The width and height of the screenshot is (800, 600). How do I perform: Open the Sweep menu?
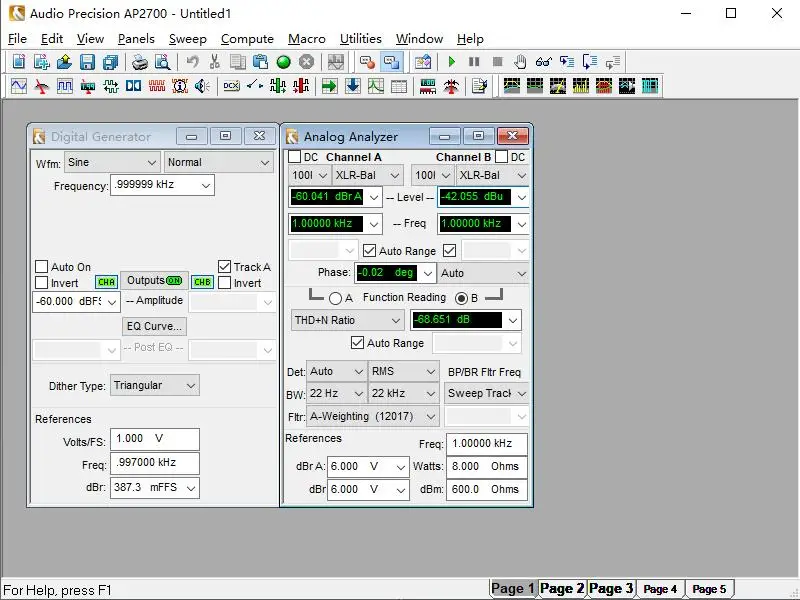[187, 39]
